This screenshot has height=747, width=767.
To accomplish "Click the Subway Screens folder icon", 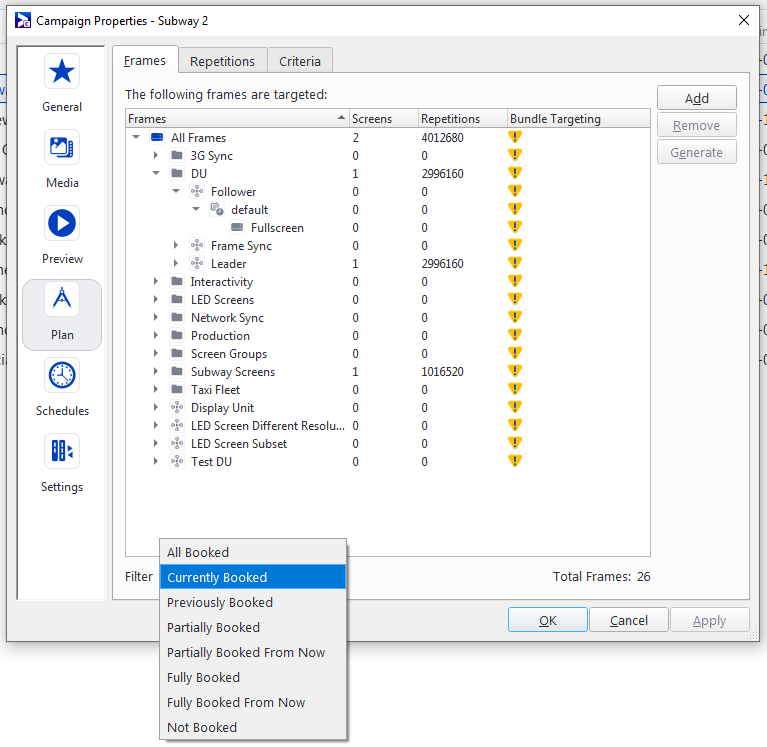I will 177,372.
